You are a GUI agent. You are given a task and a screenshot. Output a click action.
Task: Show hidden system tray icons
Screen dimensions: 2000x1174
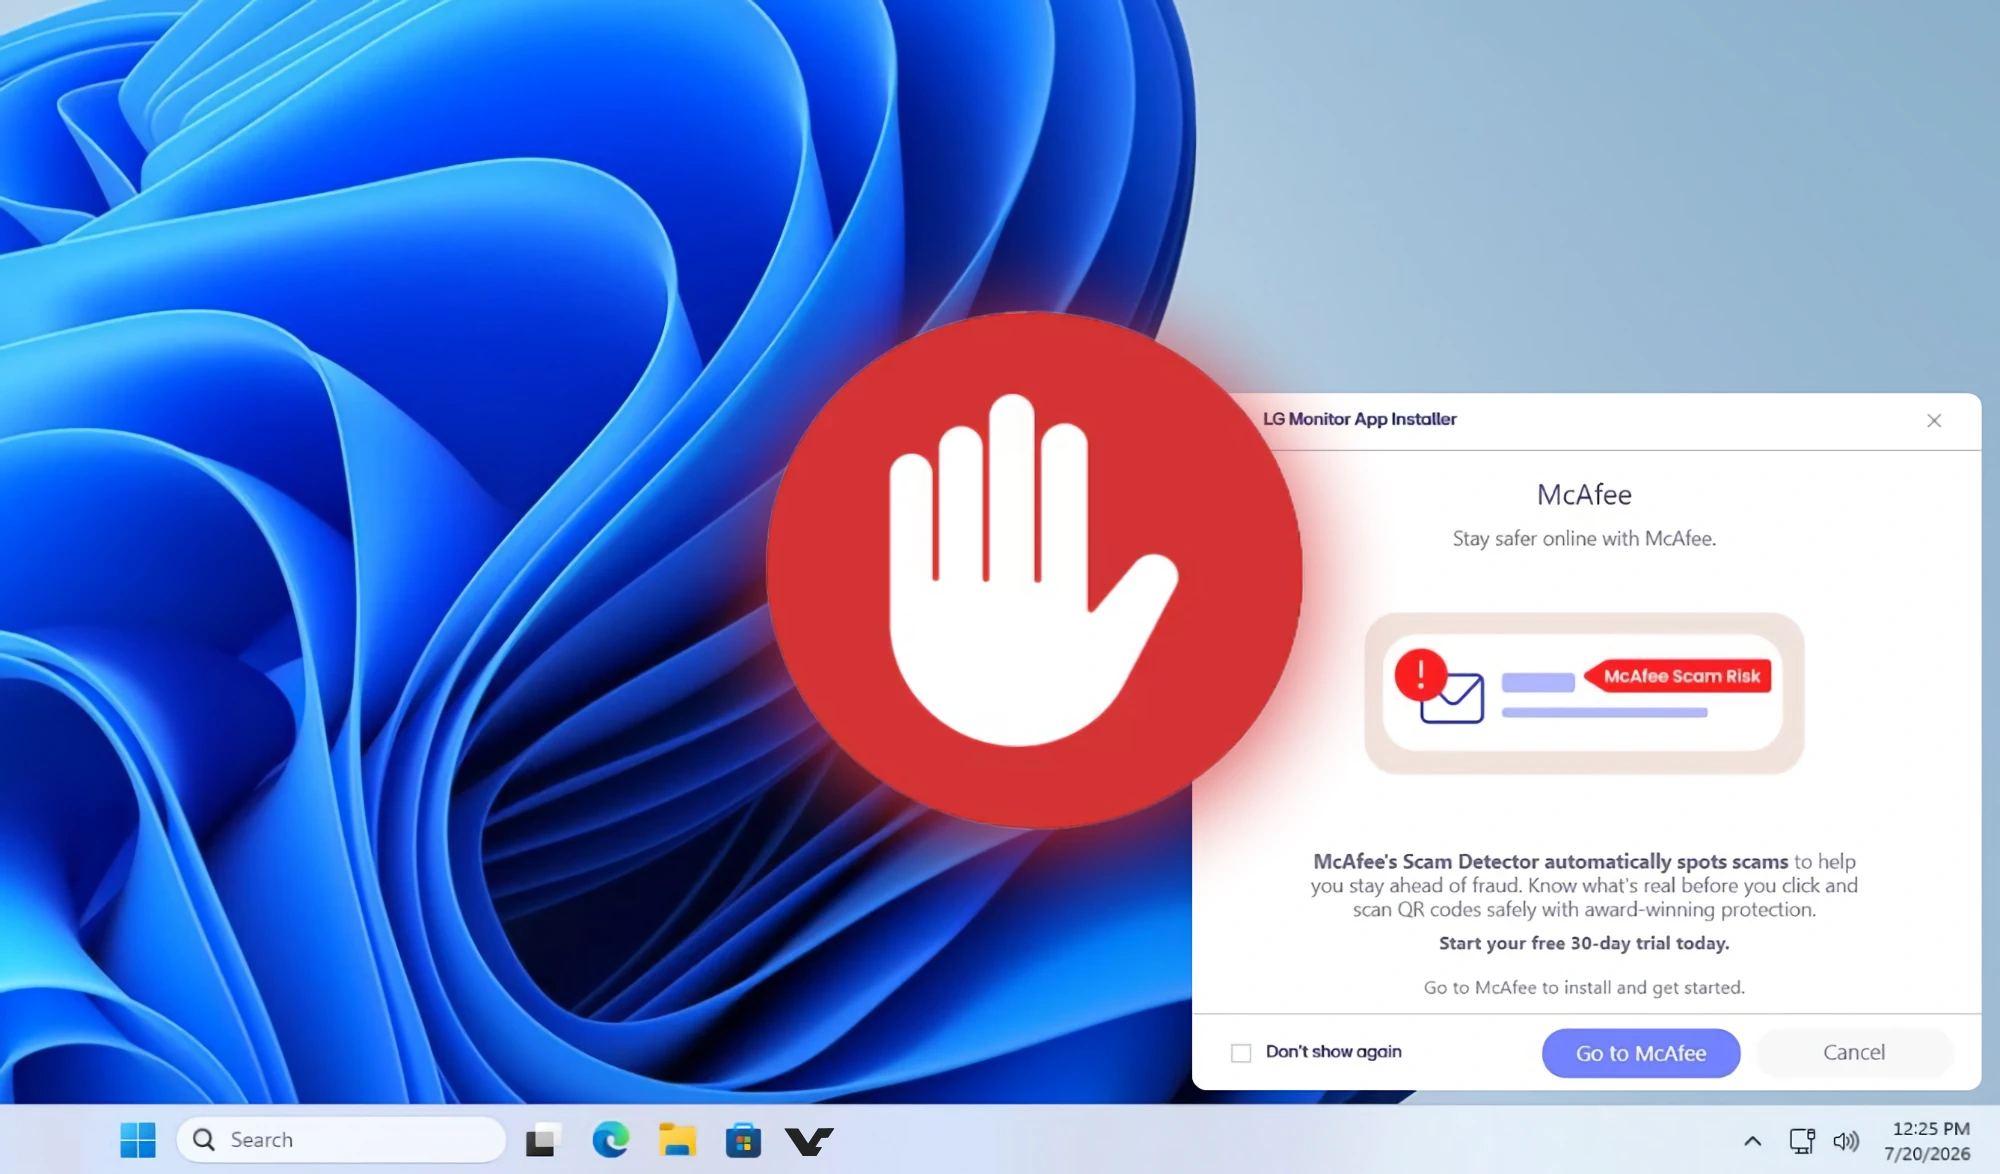tap(1752, 1141)
